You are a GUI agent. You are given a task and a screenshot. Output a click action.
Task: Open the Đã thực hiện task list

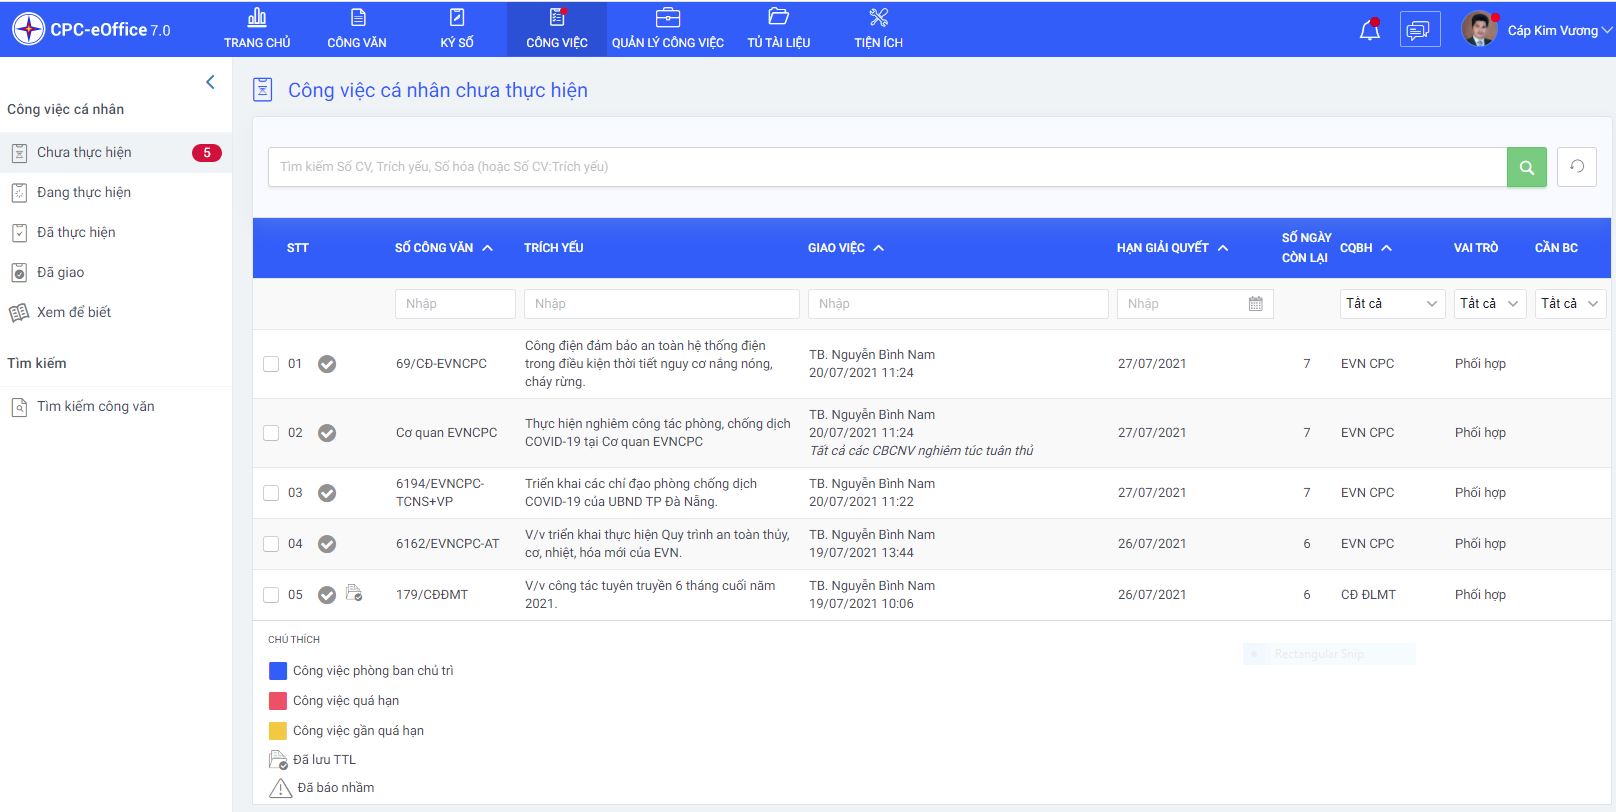click(116, 233)
